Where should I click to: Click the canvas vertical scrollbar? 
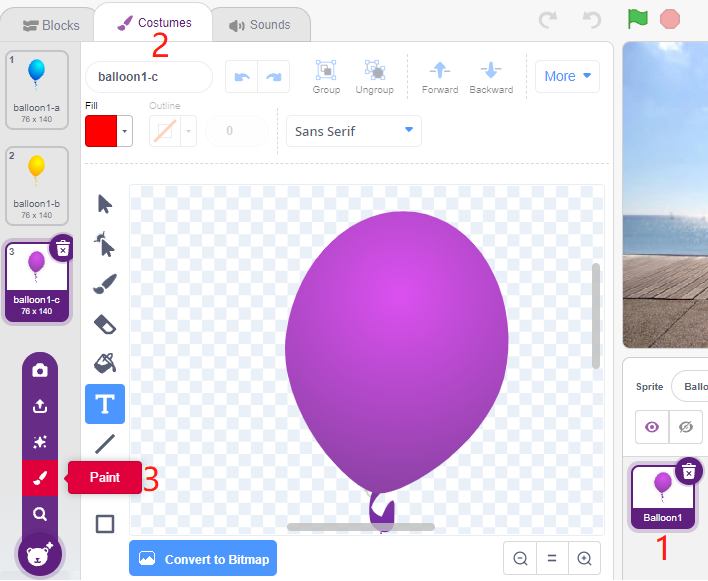point(596,316)
